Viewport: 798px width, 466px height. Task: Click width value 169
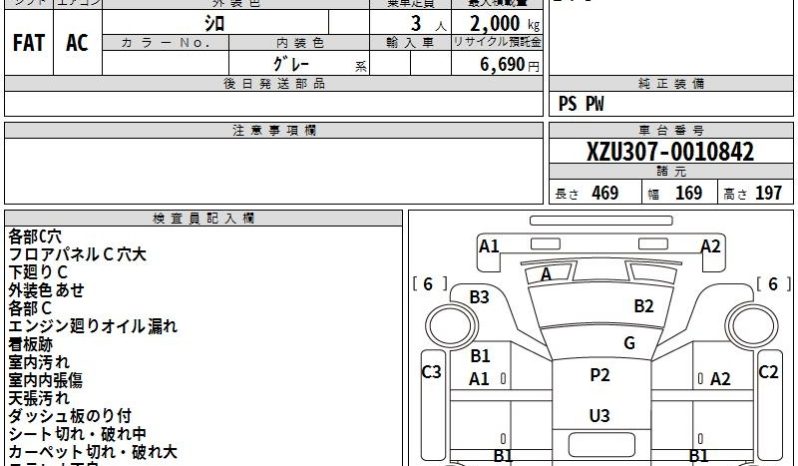click(x=689, y=193)
